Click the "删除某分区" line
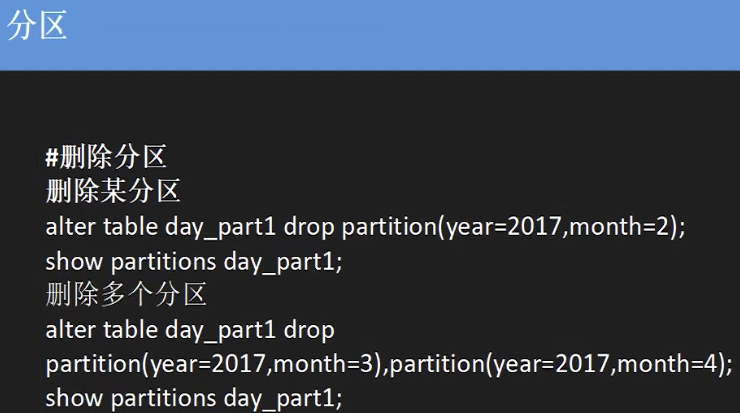This screenshot has width=740, height=413. tap(113, 191)
